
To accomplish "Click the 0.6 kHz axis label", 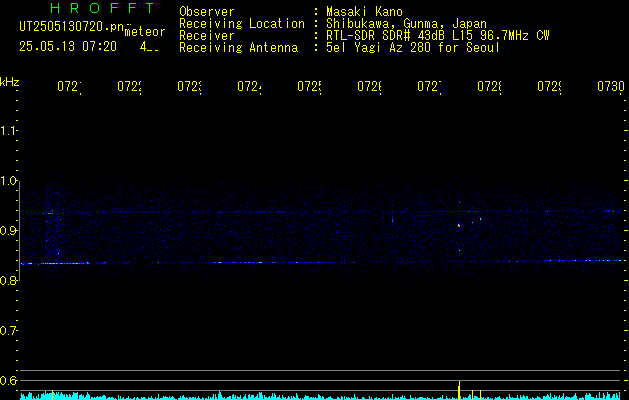I will [8, 380].
